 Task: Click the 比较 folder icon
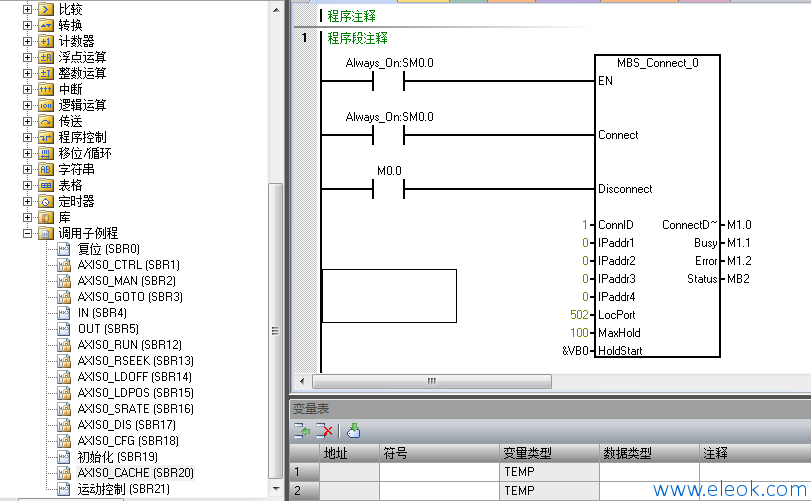point(46,9)
